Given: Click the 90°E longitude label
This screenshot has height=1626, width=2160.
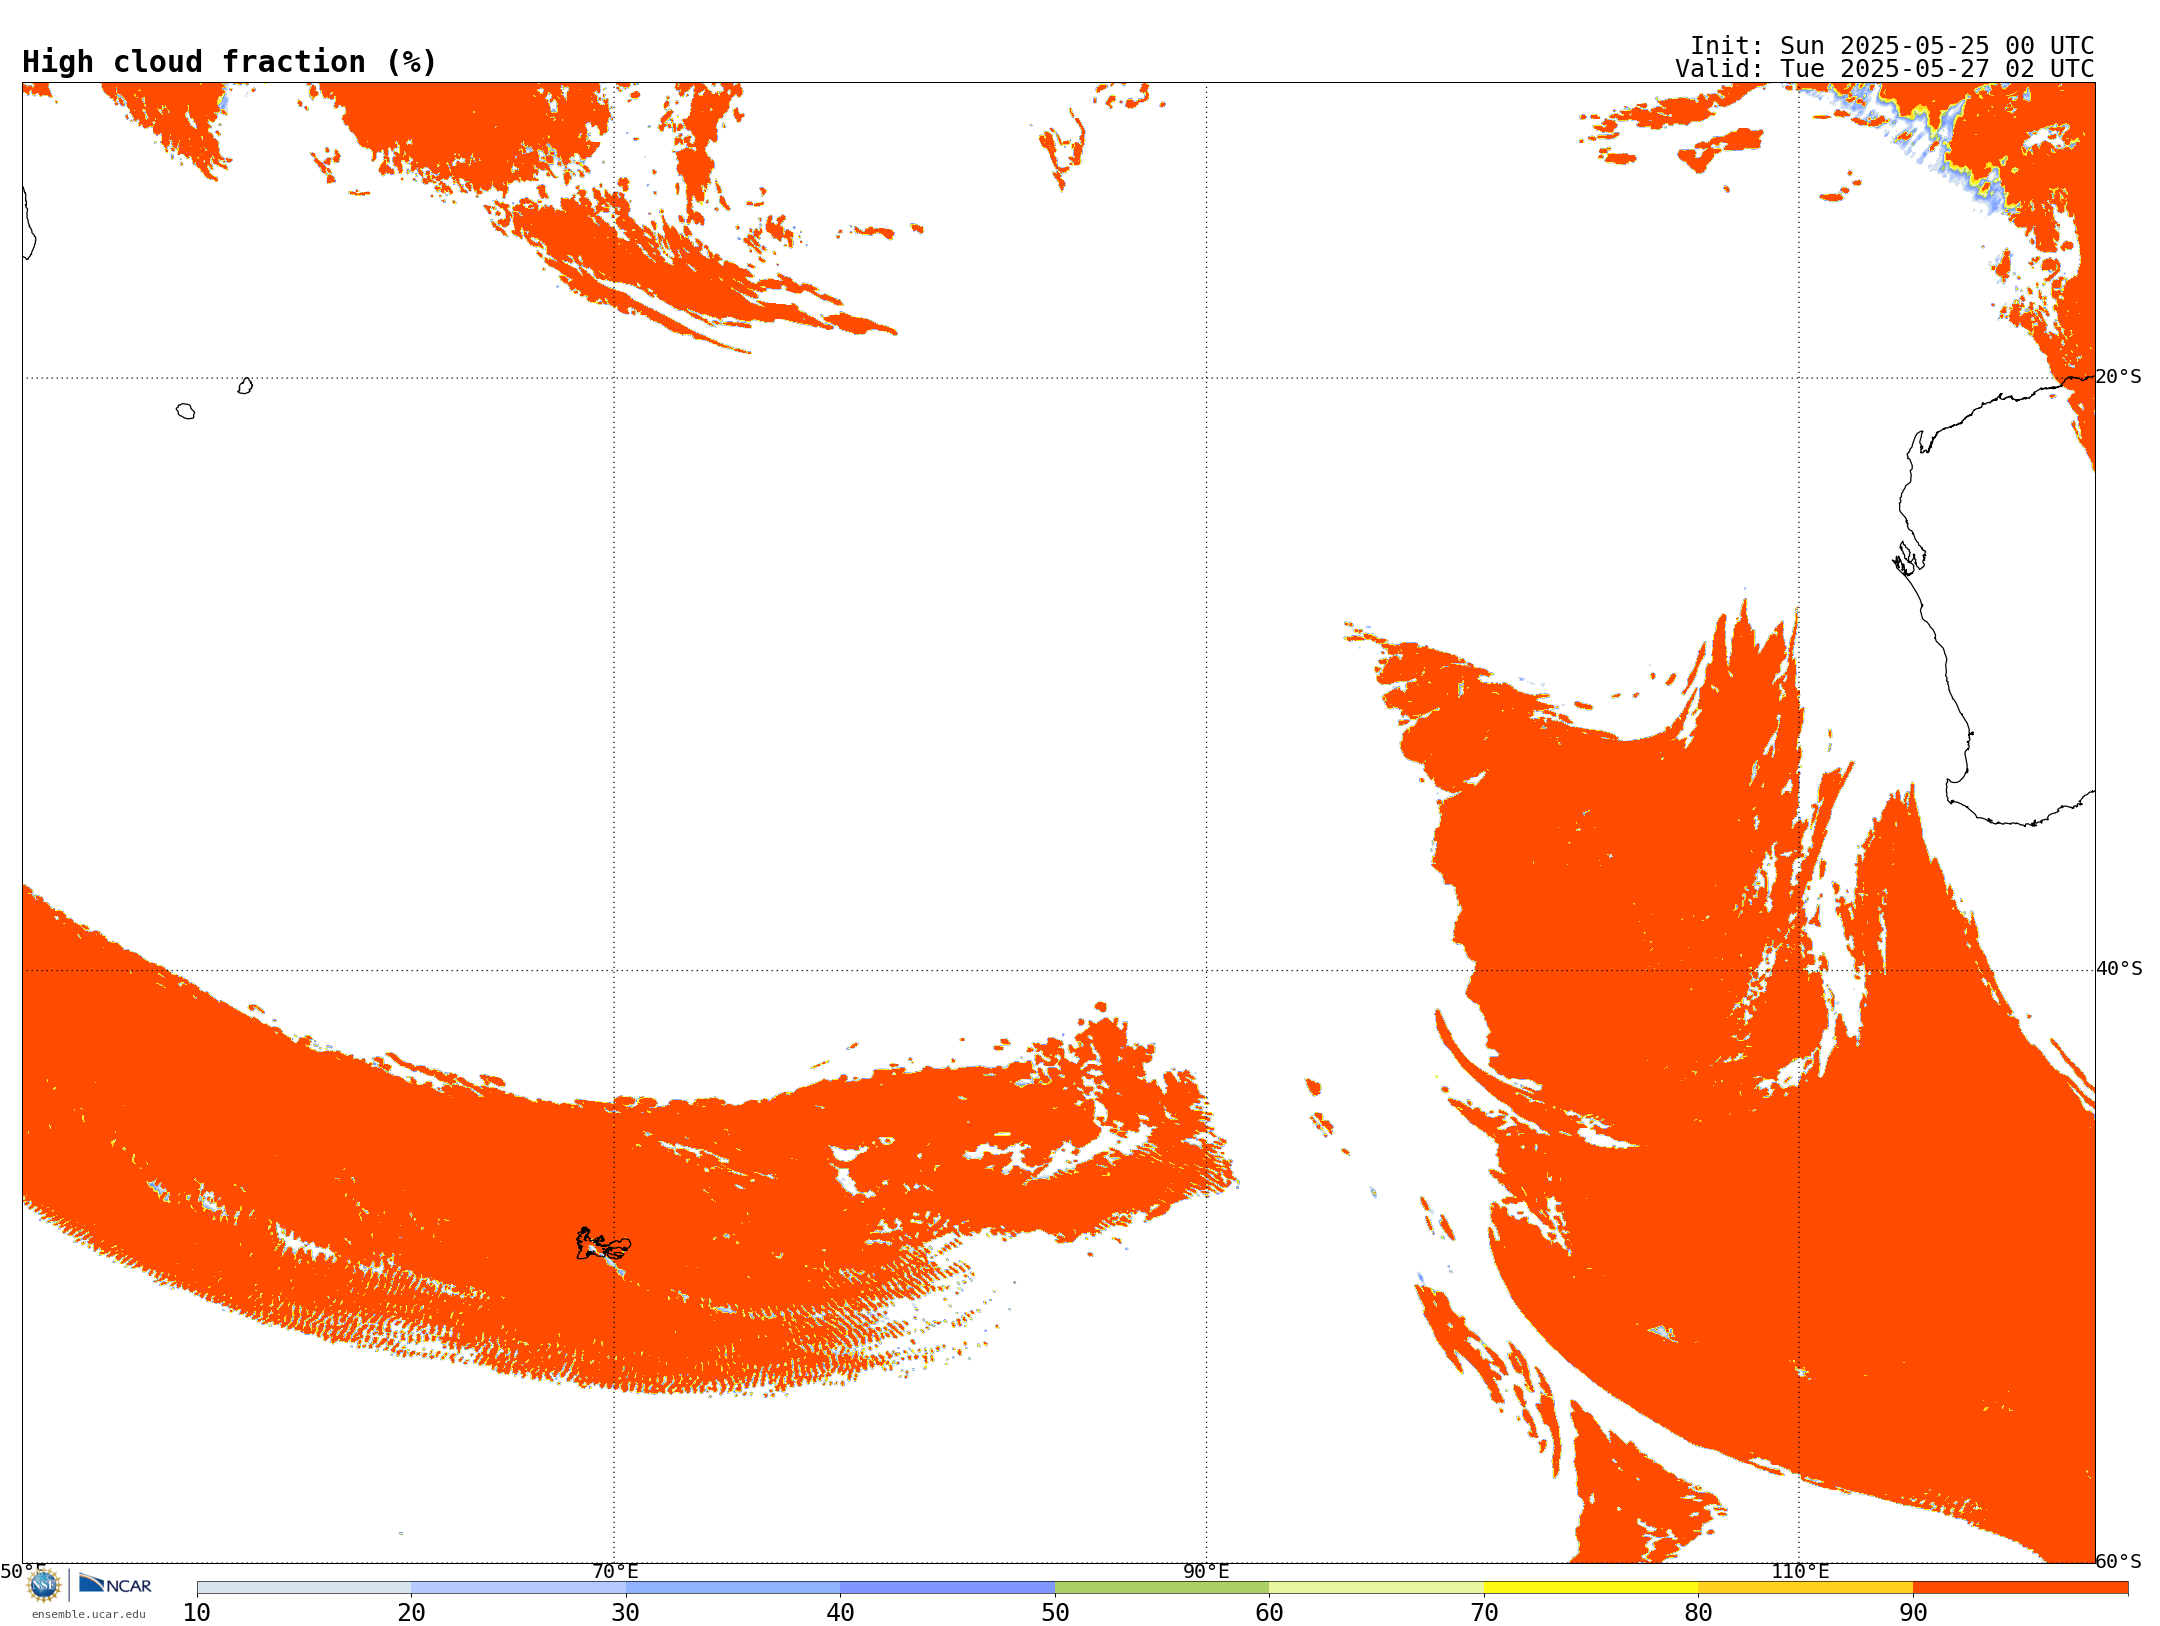Looking at the screenshot, I should coord(1206,1572).
